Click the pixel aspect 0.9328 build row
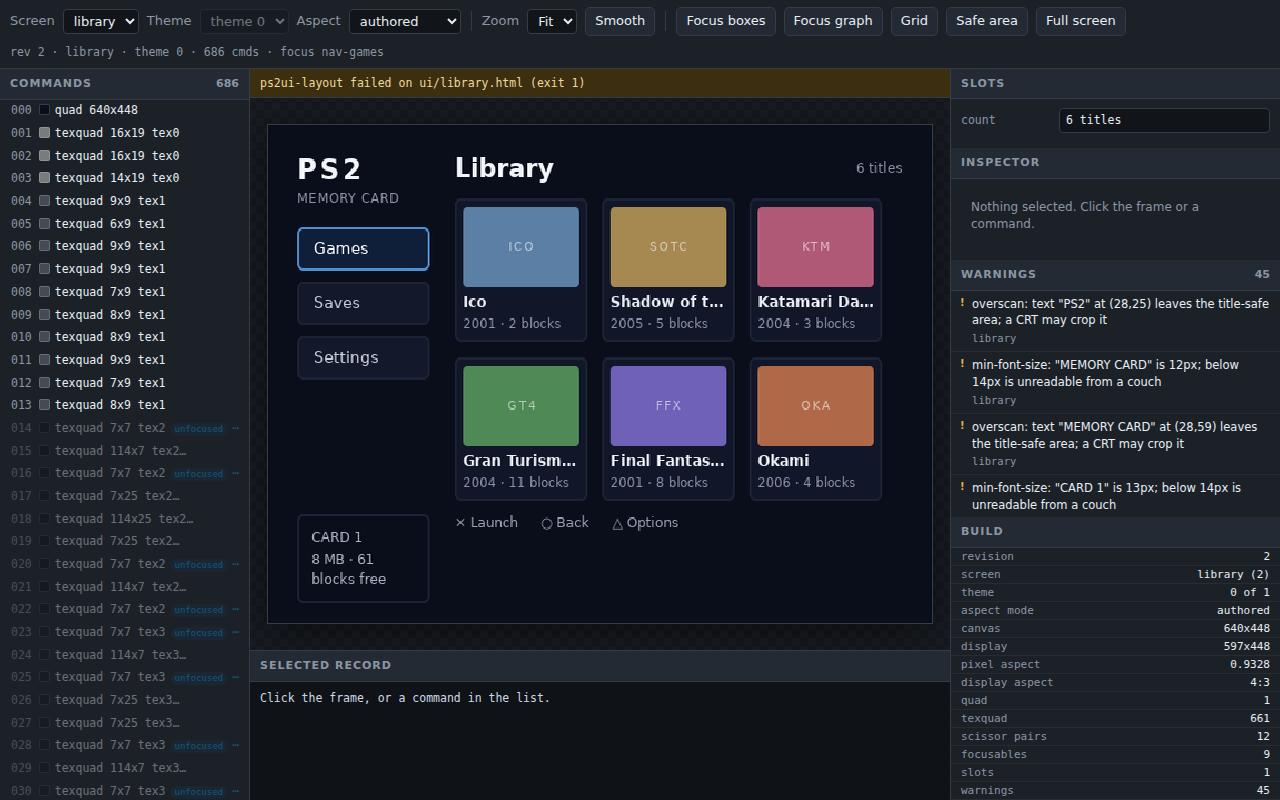This screenshot has height=800, width=1280. [x=1115, y=665]
